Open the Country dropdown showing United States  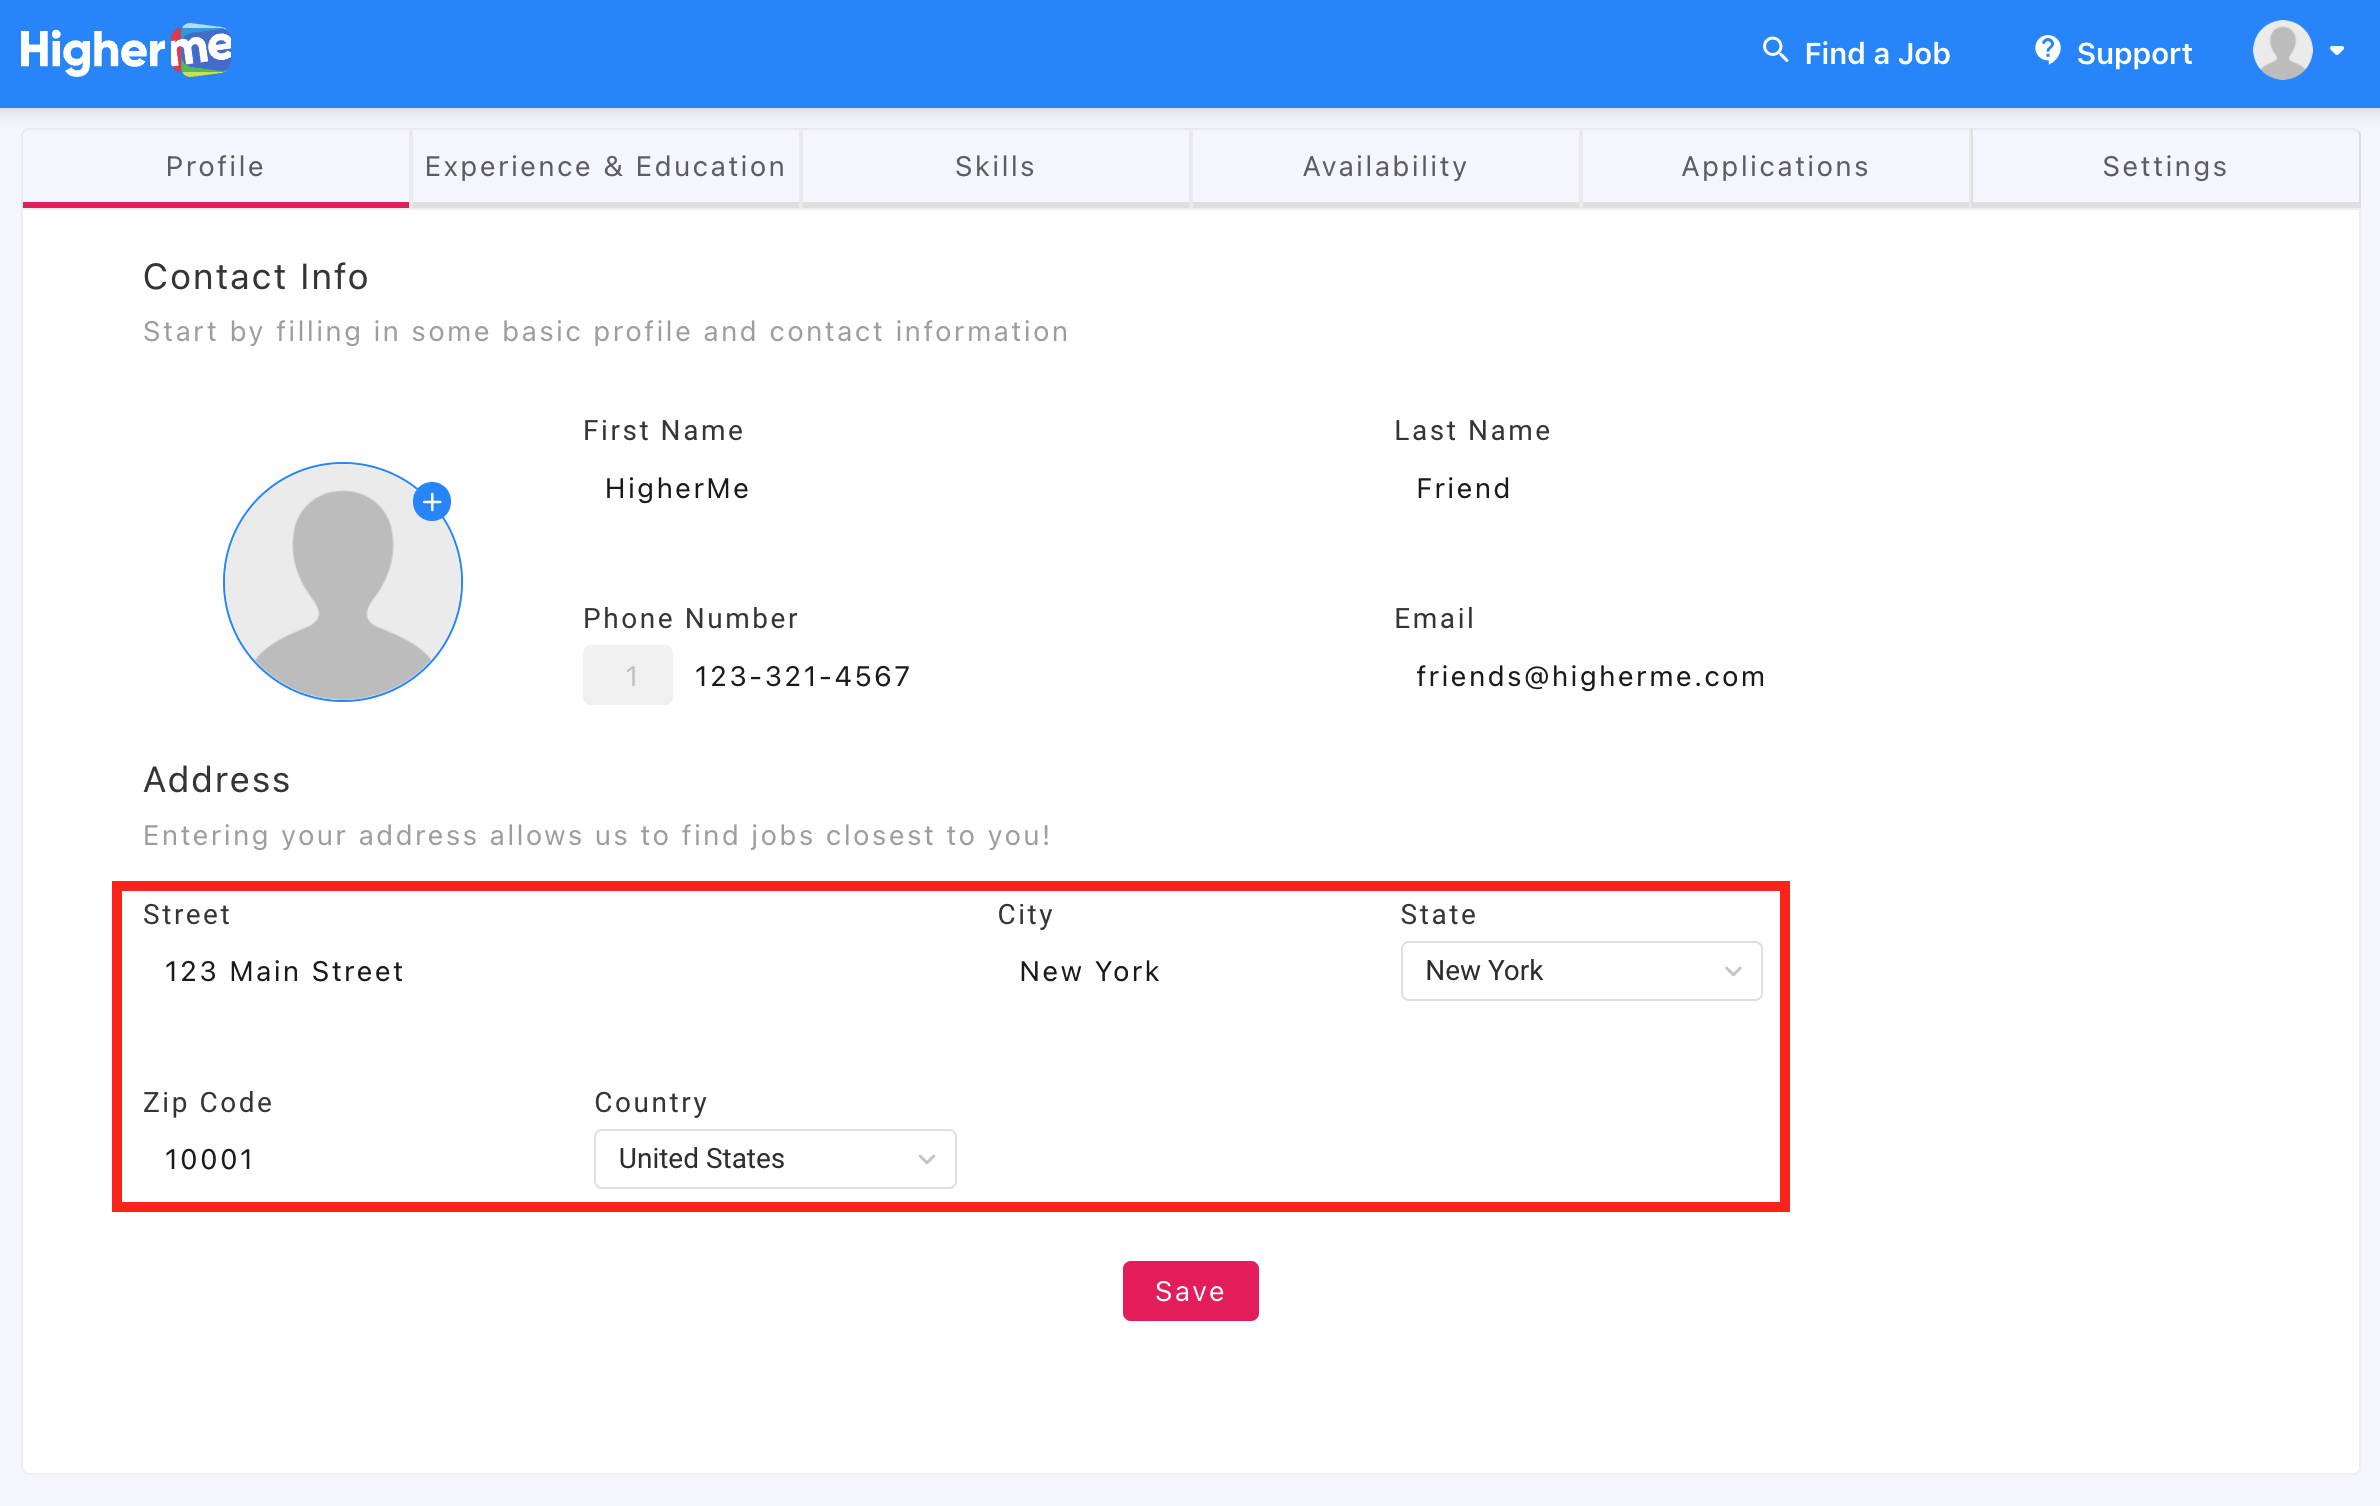pyautogui.click(x=775, y=1159)
